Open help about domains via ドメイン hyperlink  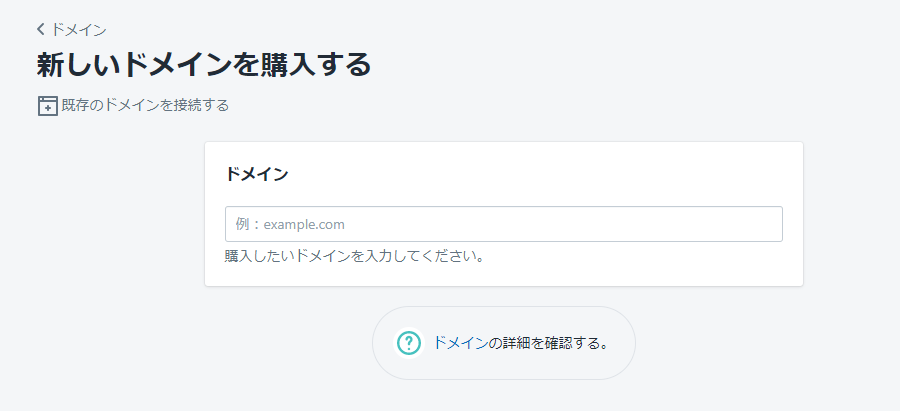pos(460,343)
